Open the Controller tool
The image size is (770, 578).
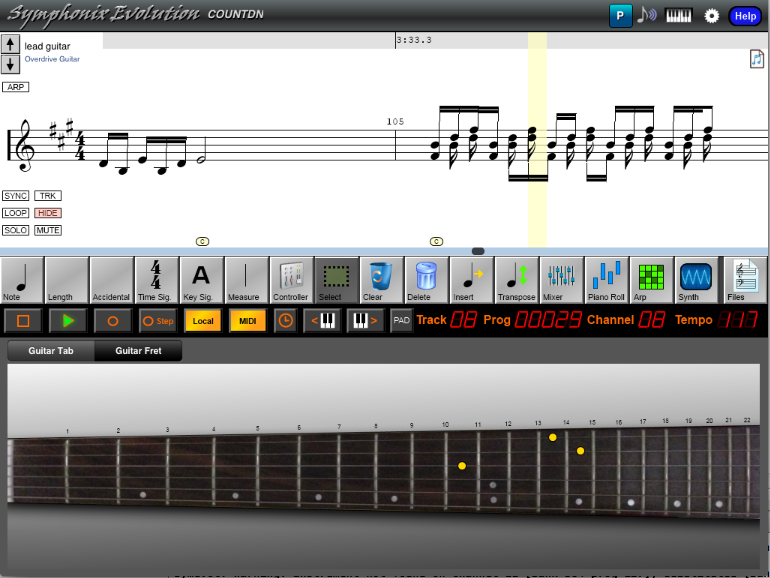coord(291,280)
